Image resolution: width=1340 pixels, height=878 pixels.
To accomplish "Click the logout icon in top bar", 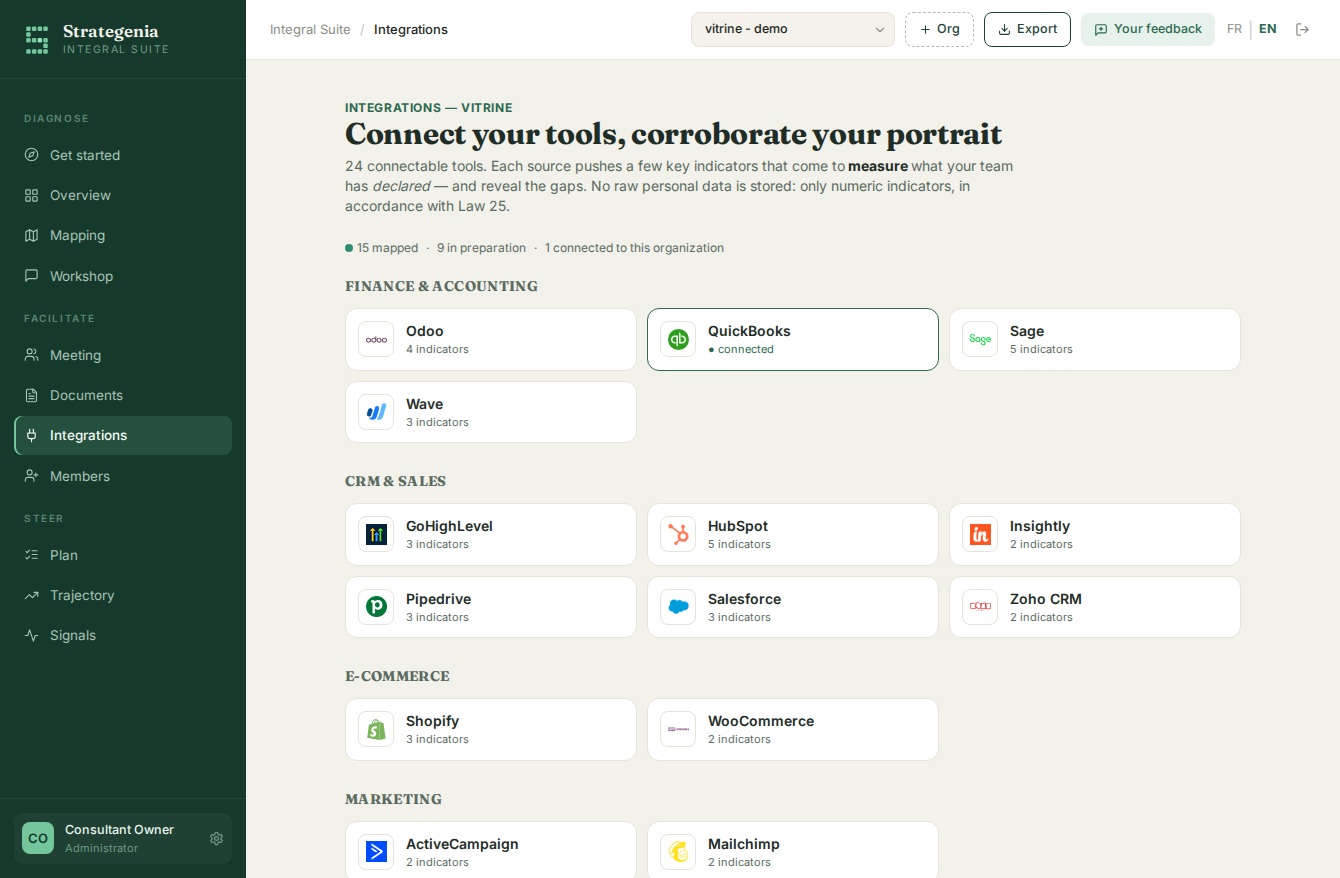I will click(1302, 29).
